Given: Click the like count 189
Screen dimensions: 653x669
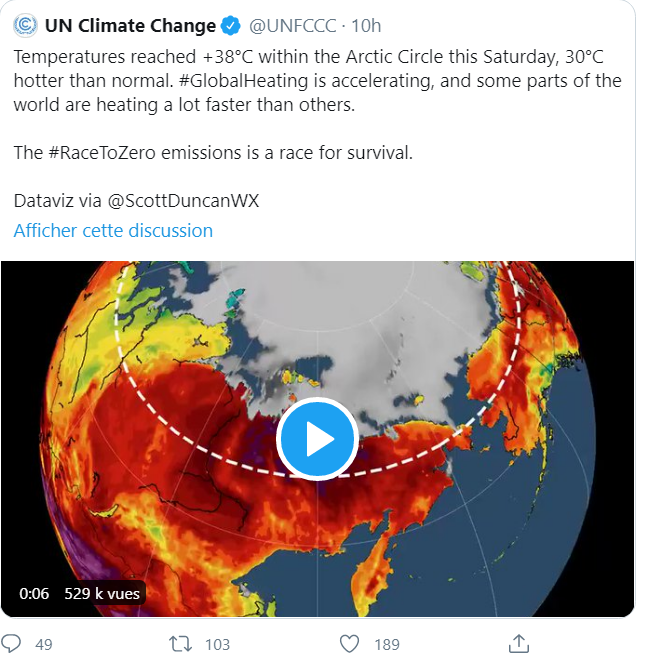Looking at the screenshot, I should tap(386, 644).
